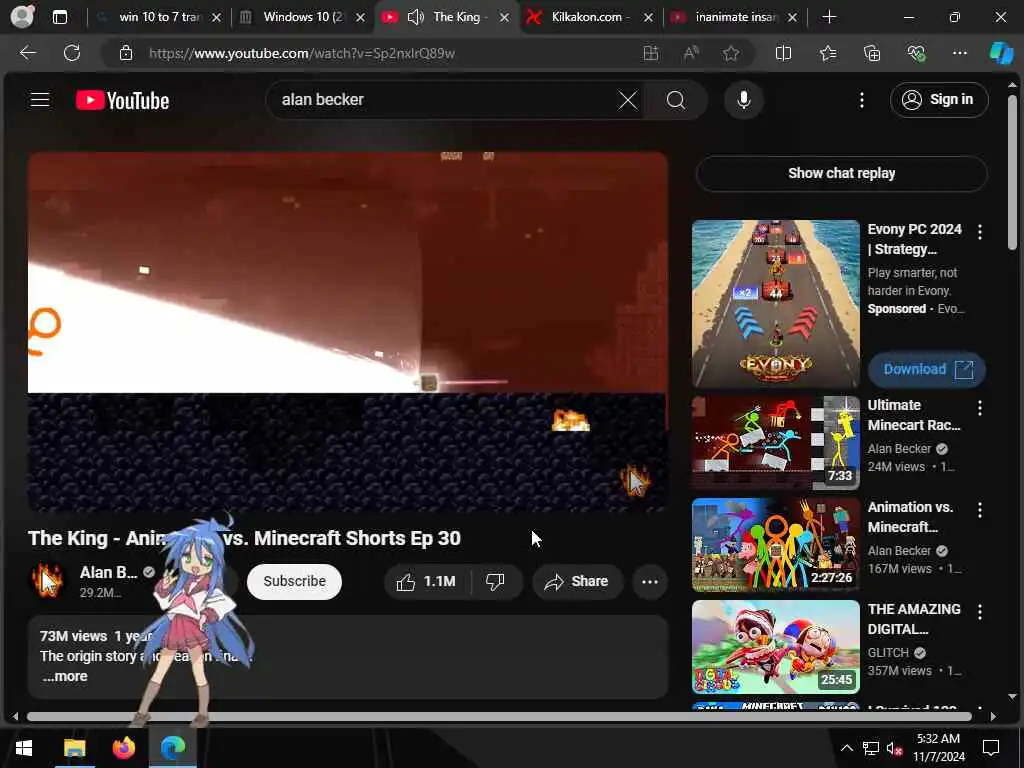The width and height of the screenshot is (1024, 768).
Task: Reload the page with refresh icon
Action: click(72, 53)
